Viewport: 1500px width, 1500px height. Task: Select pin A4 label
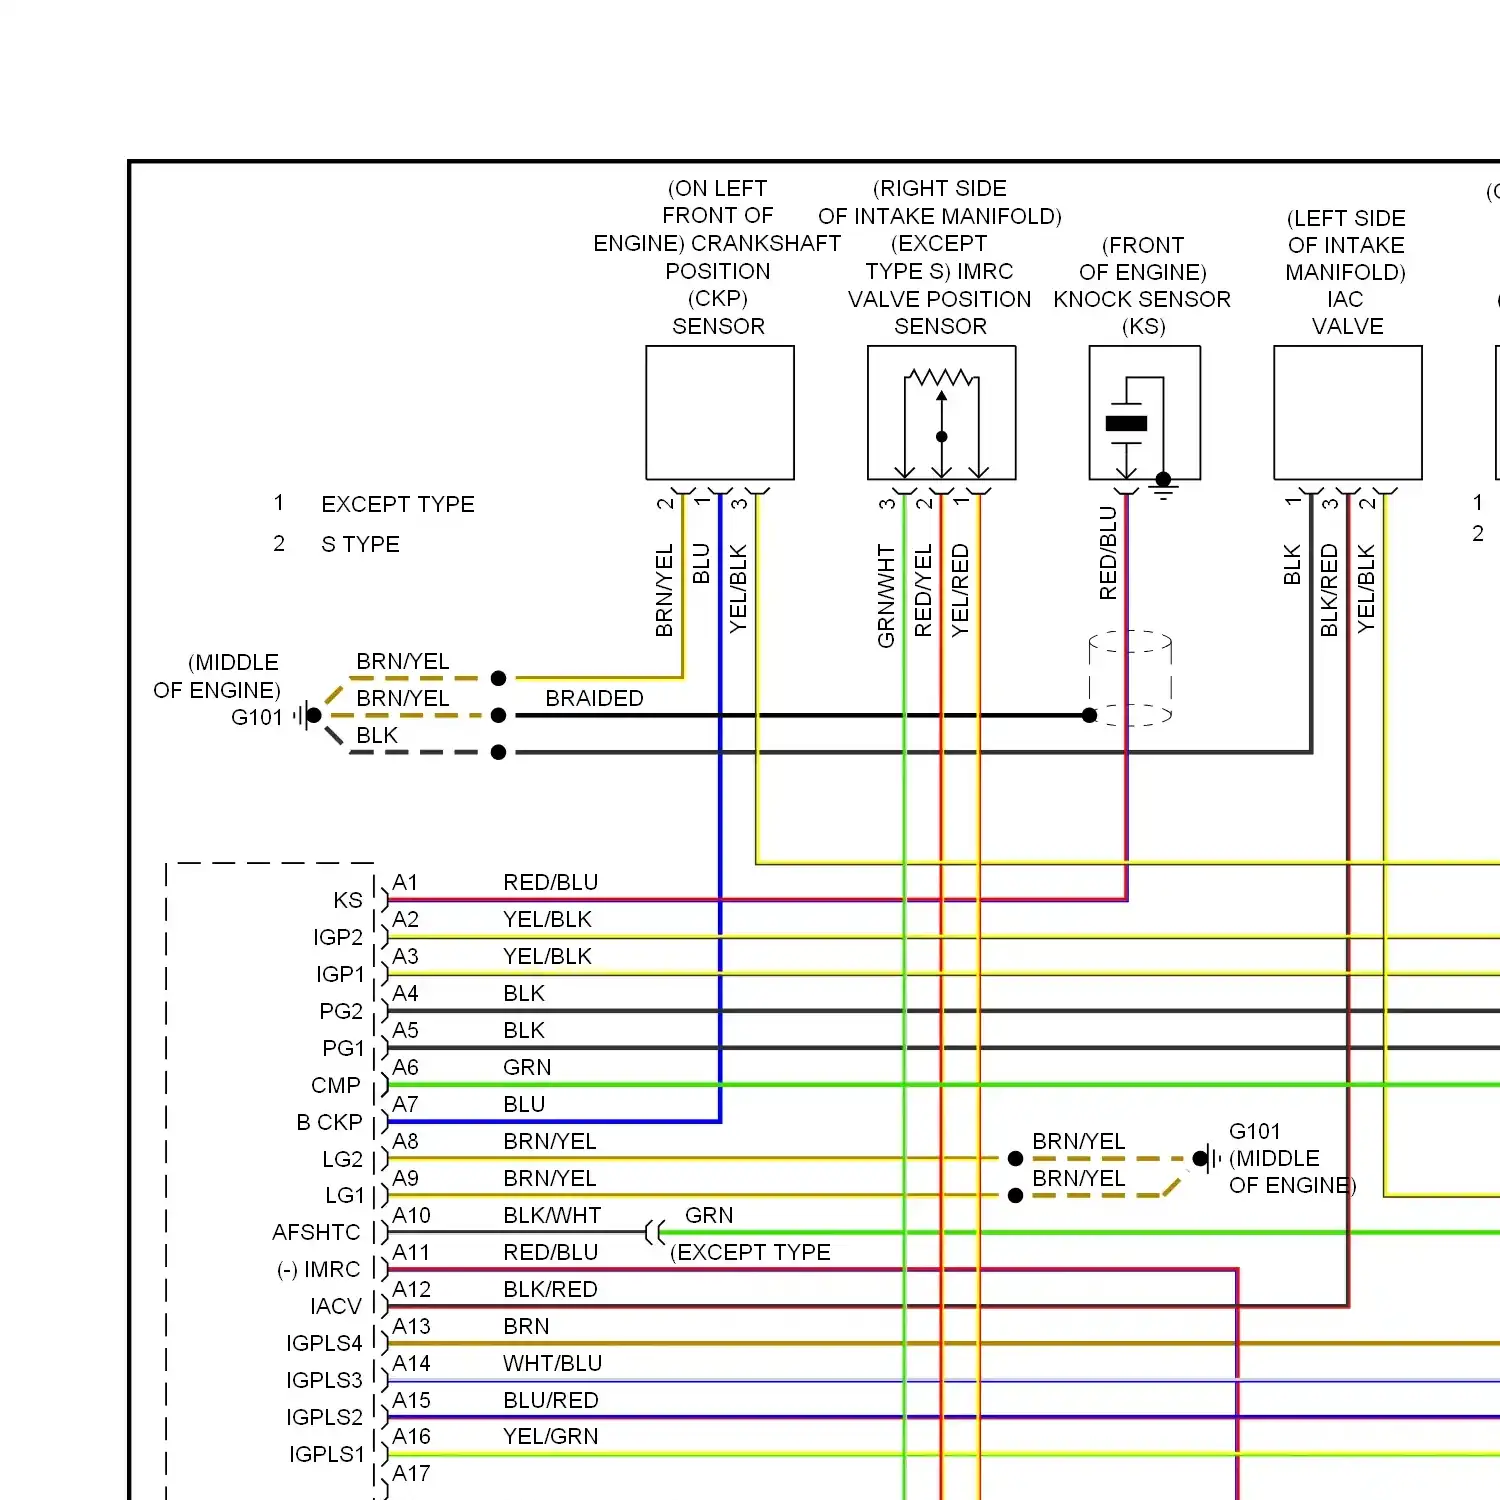pos(405,993)
